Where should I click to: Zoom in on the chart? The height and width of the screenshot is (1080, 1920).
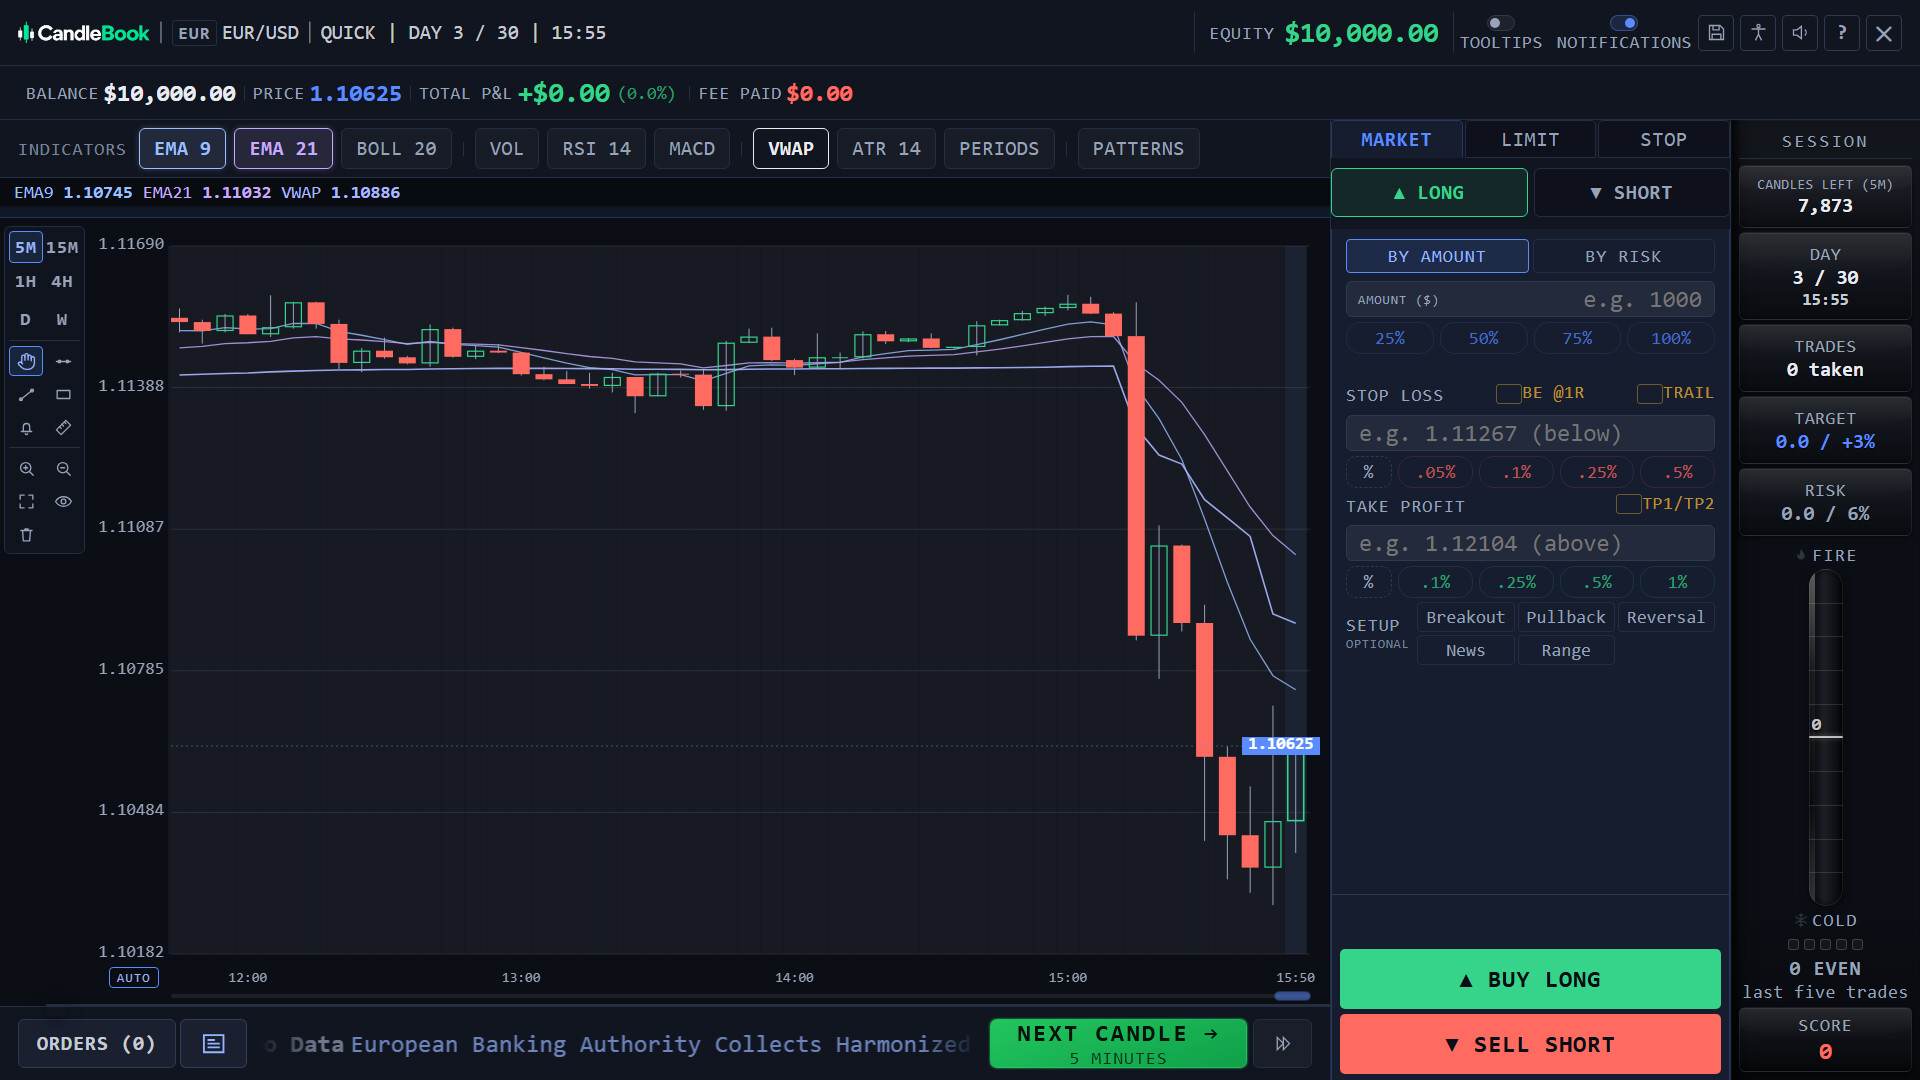coord(26,469)
